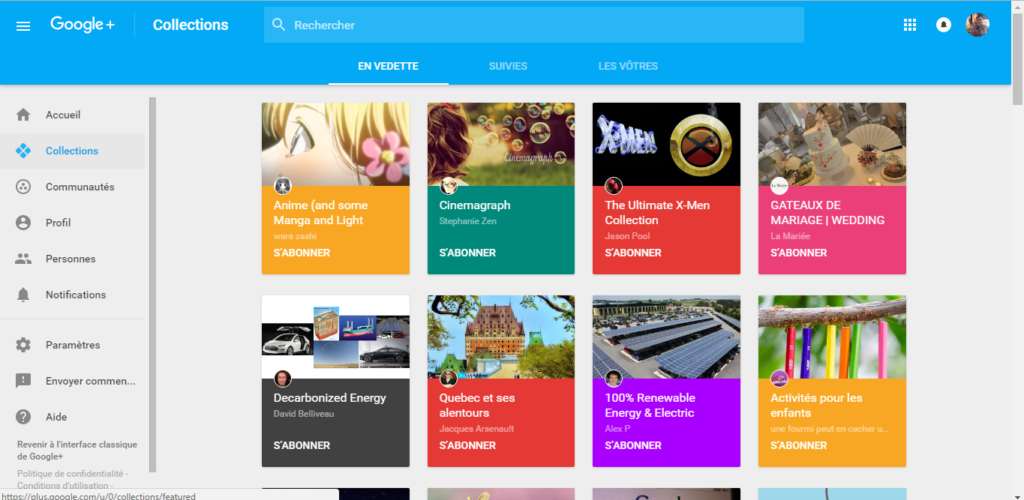The width and height of the screenshot is (1024, 500).
Task: Click Jacques Arsenault's avatar on Quebec card
Action: [448, 379]
